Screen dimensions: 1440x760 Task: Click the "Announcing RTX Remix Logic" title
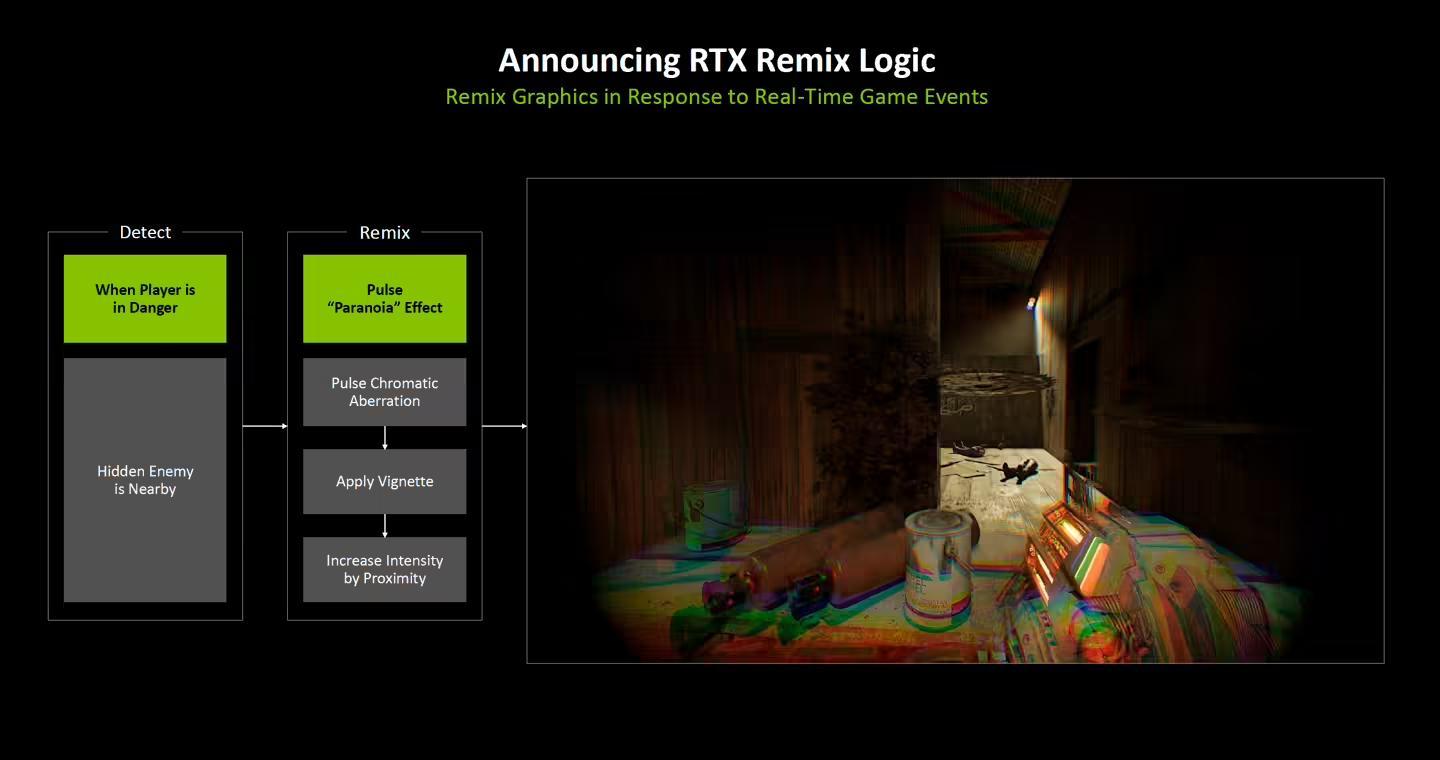[717, 60]
